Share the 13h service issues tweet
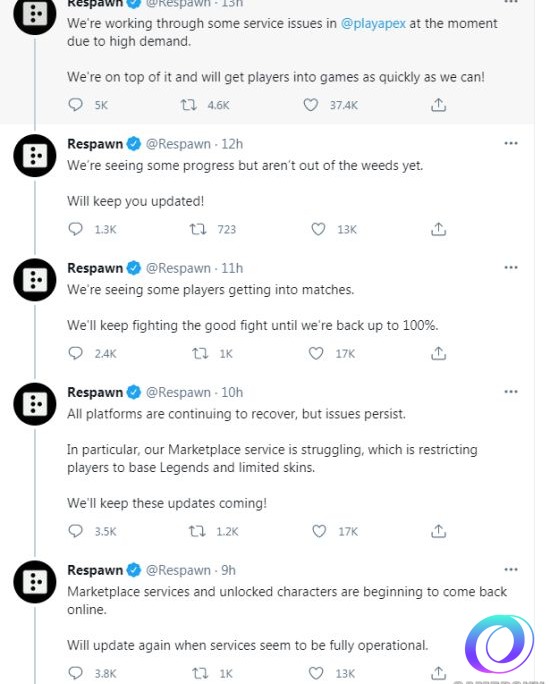The width and height of the screenshot is (550, 684). pos(438,105)
